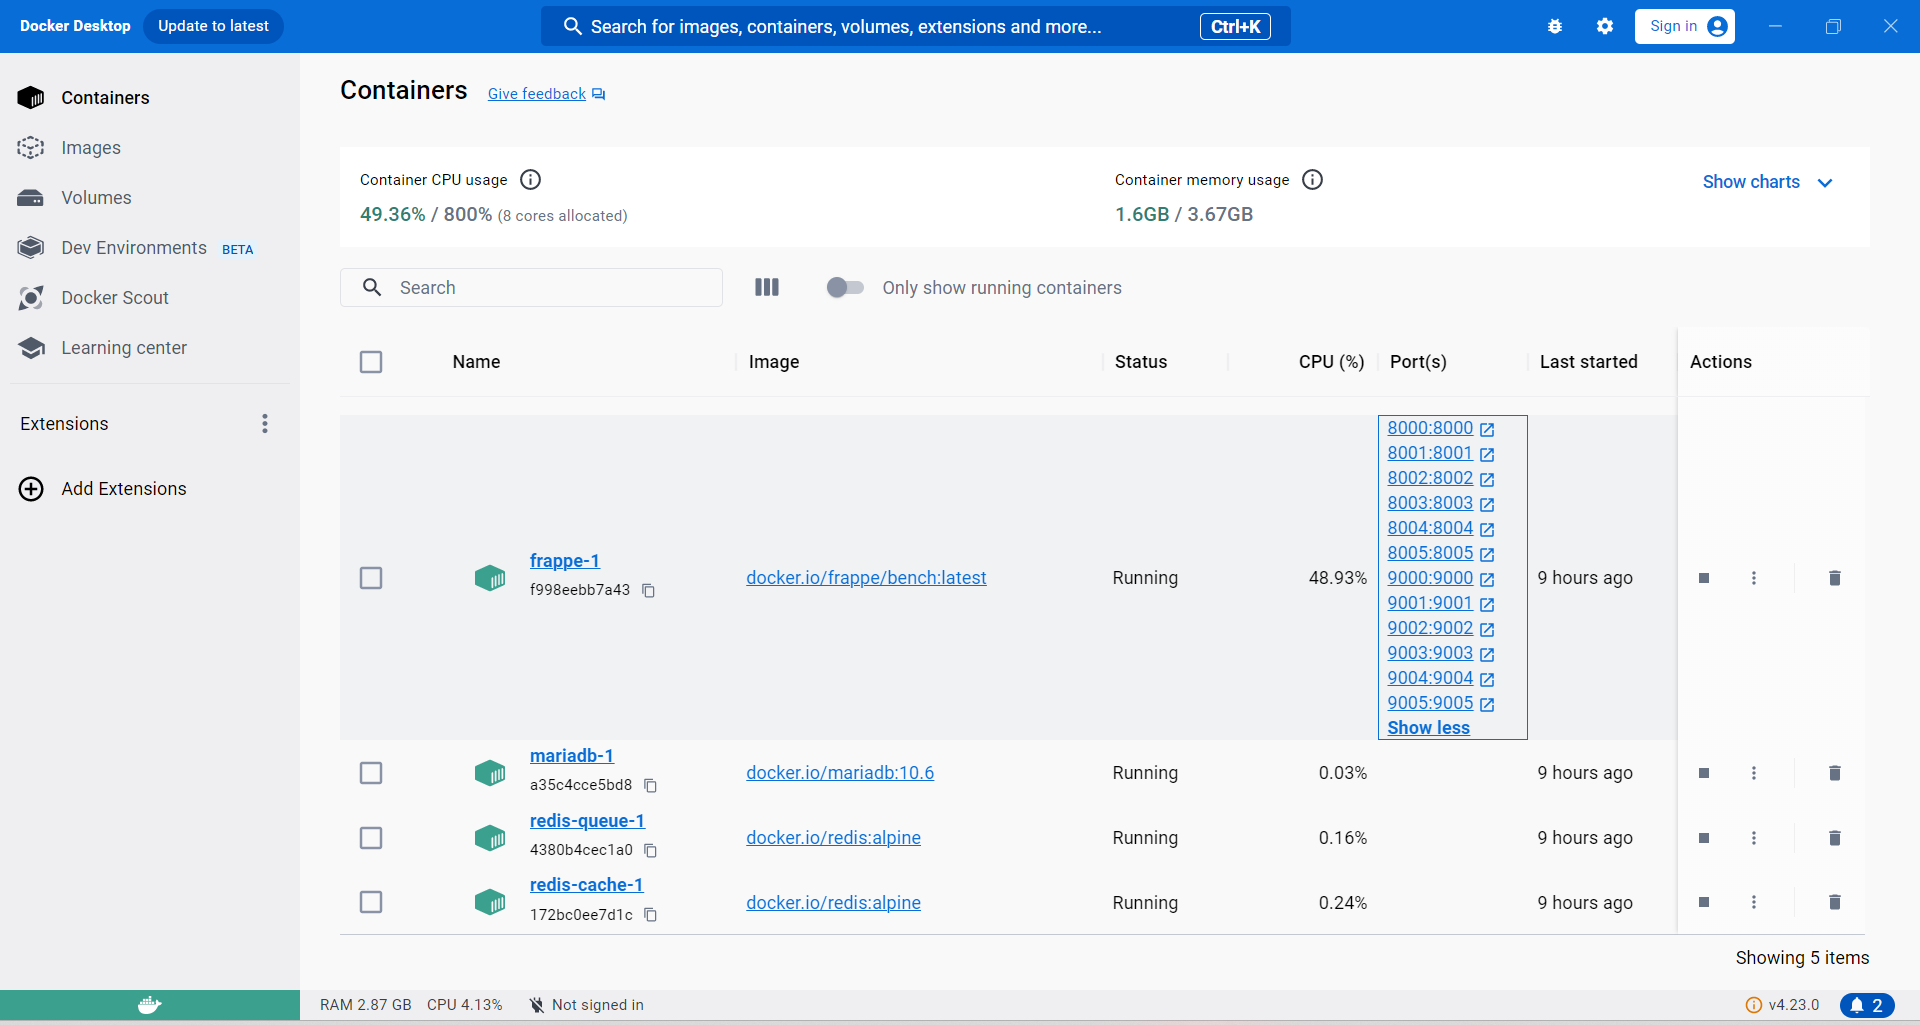Click the Not signed in status
1920x1025 pixels.
tap(586, 1005)
